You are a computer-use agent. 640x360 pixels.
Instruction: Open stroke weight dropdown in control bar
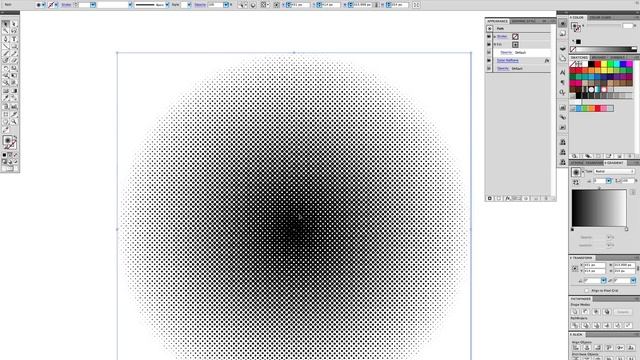93,5
